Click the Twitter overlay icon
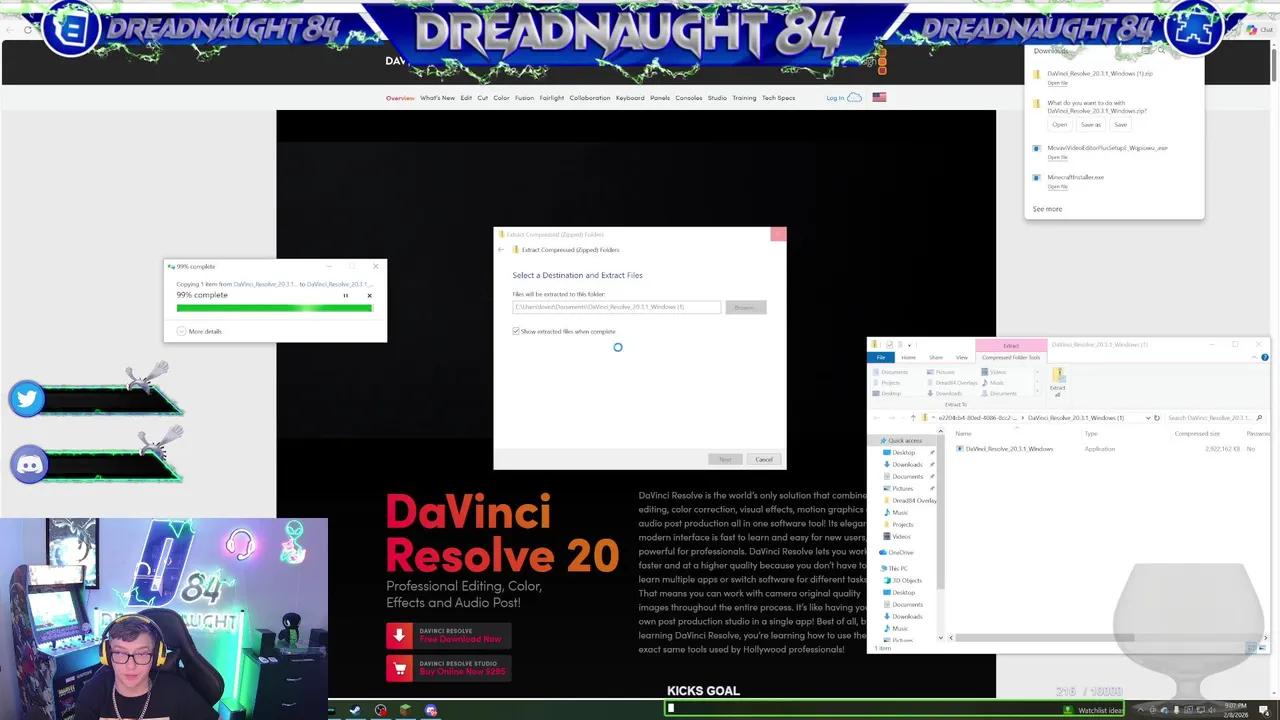The width and height of the screenshot is (1280, 720). coord(27,399)
